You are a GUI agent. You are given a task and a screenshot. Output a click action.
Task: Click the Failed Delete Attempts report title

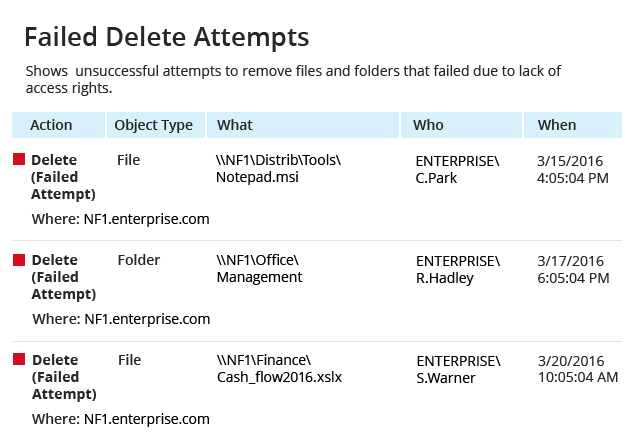[x=167, y=37]
